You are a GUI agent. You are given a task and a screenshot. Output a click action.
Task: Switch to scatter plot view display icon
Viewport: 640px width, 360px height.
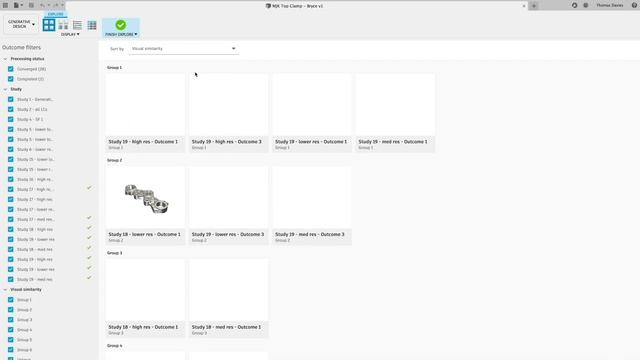[x=77, y=25]
